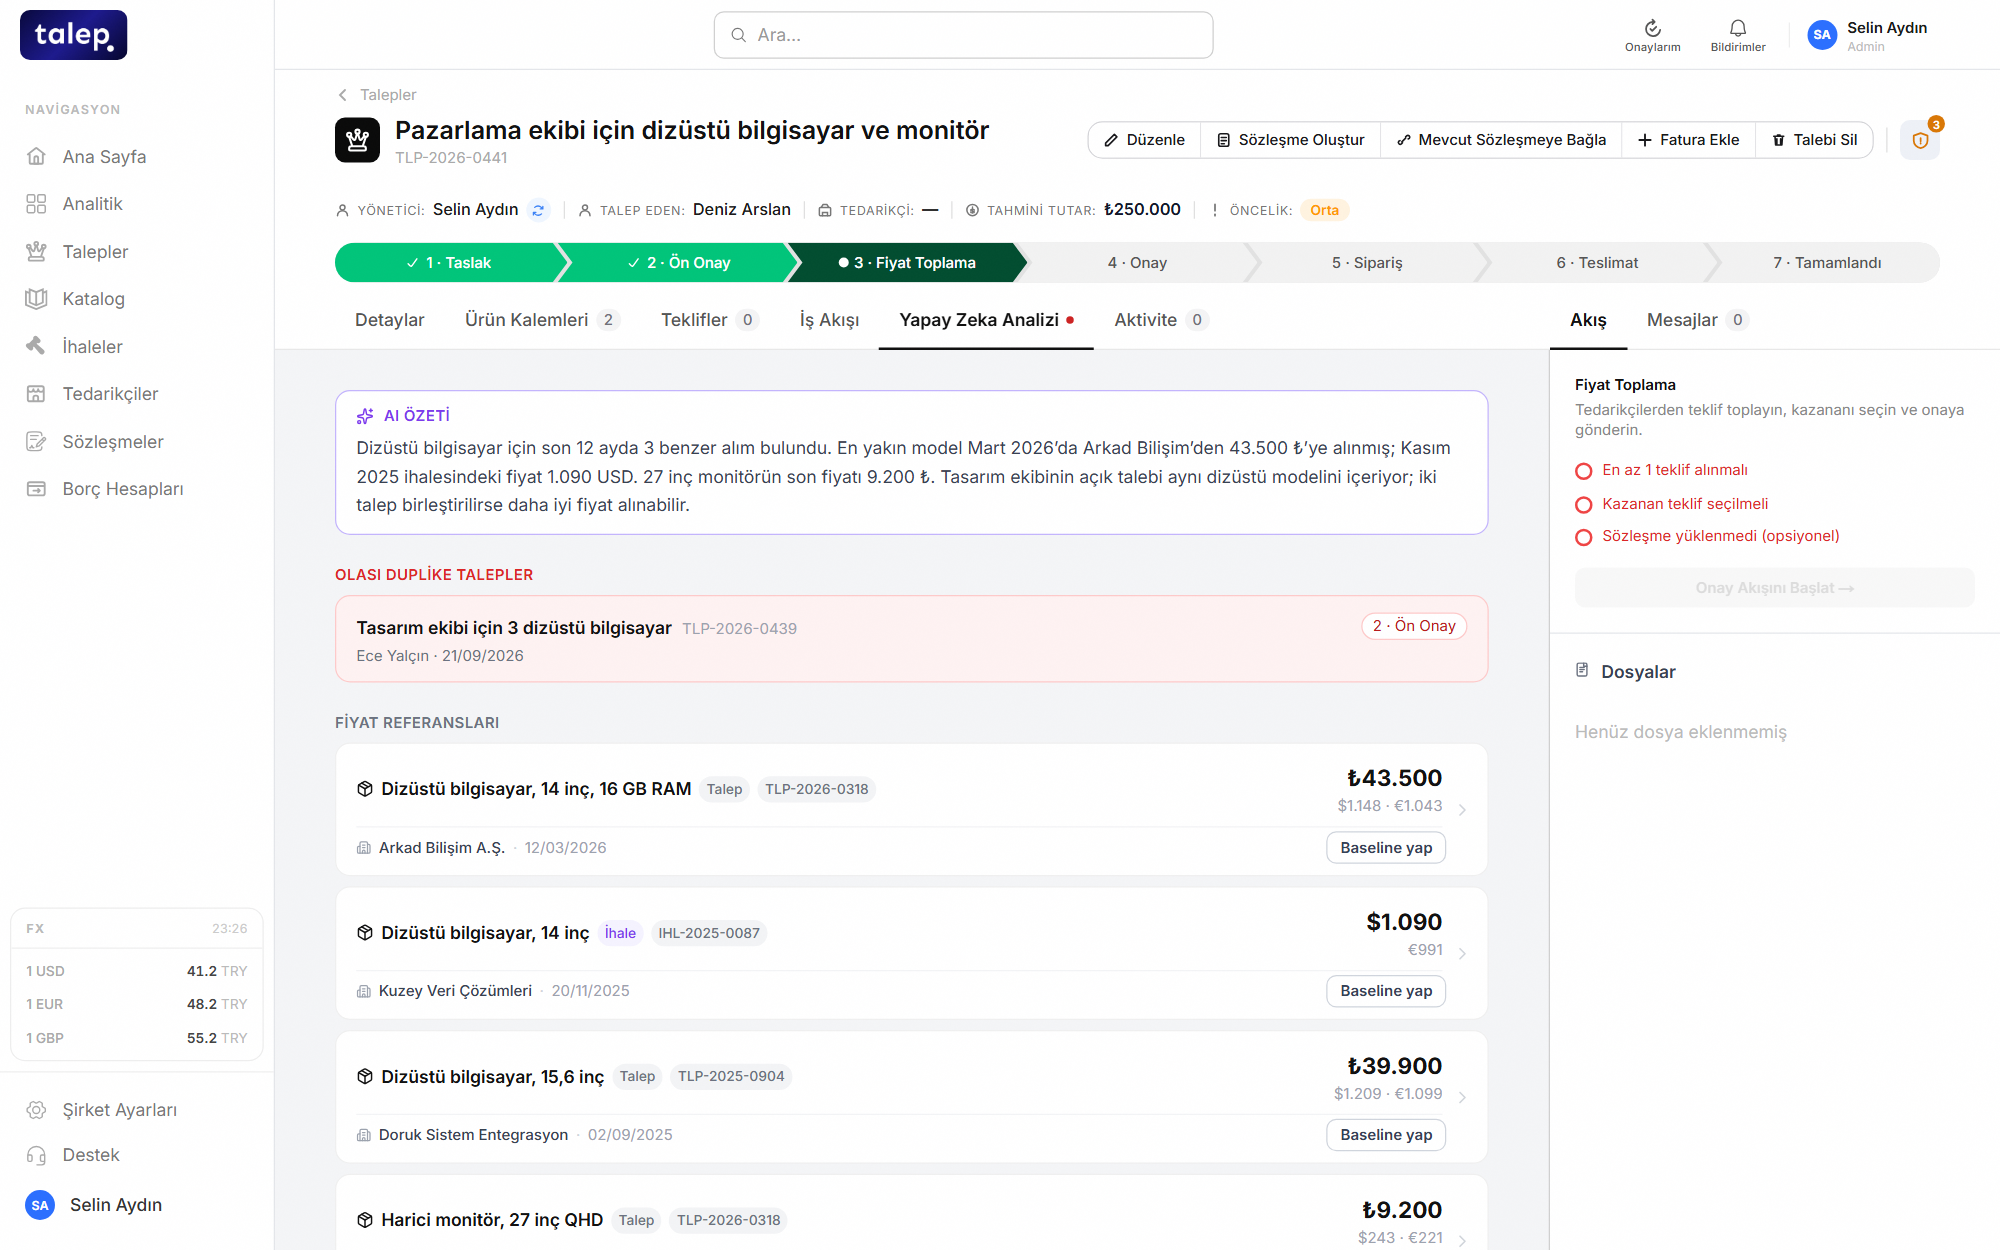Click Talebi Sil button
The height and width of the screenshot is (1250, 2000).
(x=1814, y=140)
